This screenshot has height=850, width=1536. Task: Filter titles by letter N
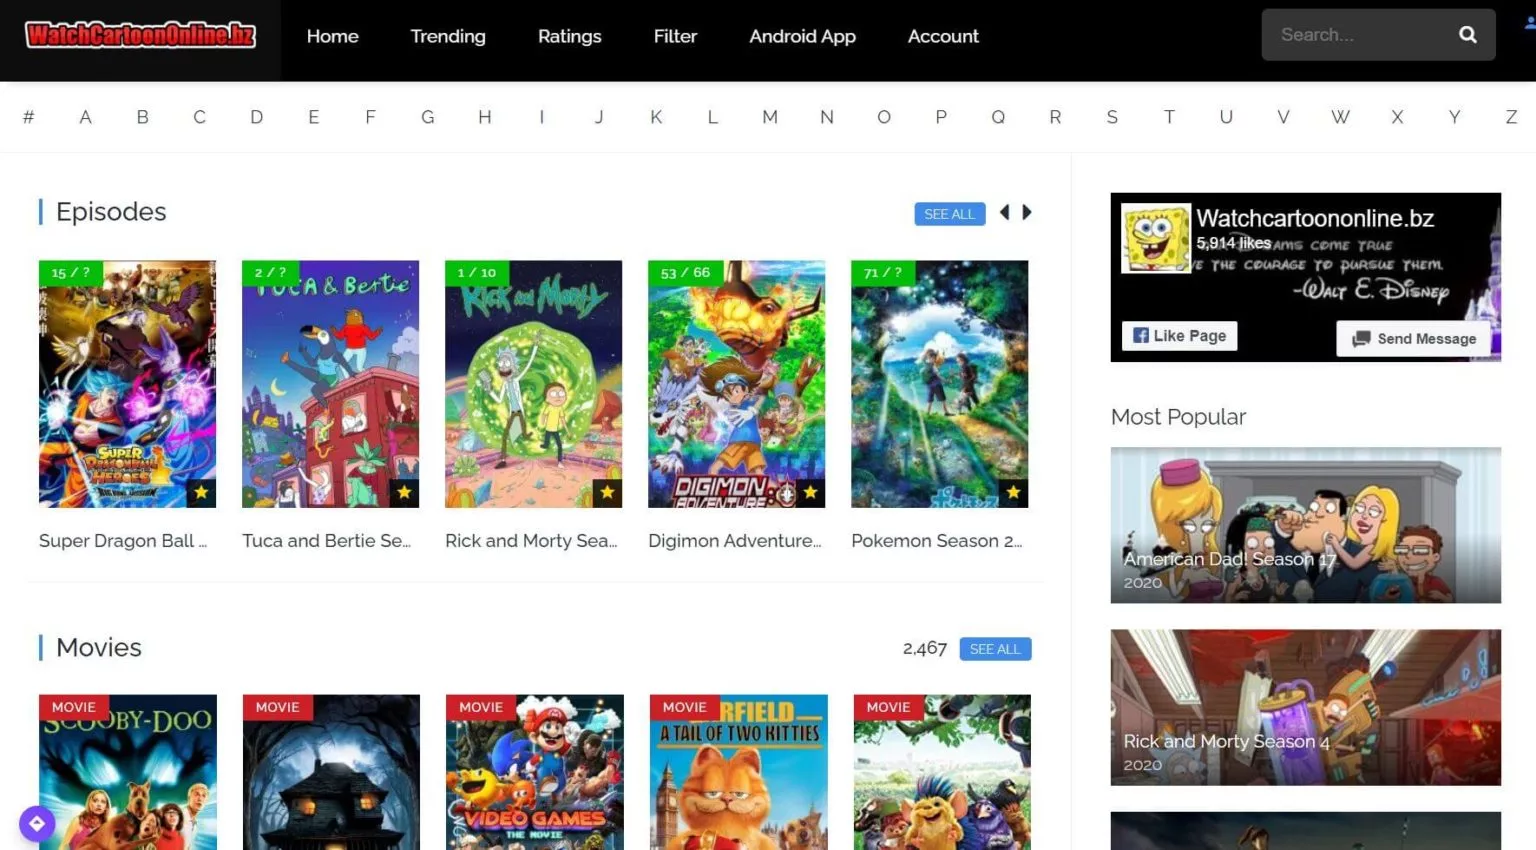827,117
